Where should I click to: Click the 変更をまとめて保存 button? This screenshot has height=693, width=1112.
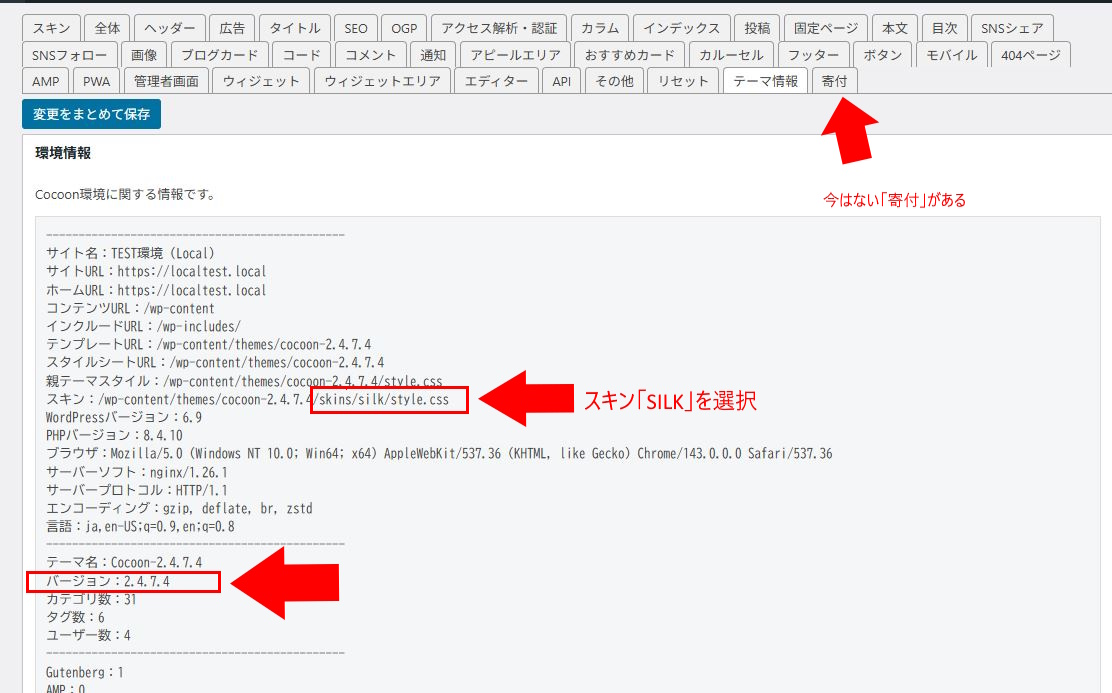(91, 114)
